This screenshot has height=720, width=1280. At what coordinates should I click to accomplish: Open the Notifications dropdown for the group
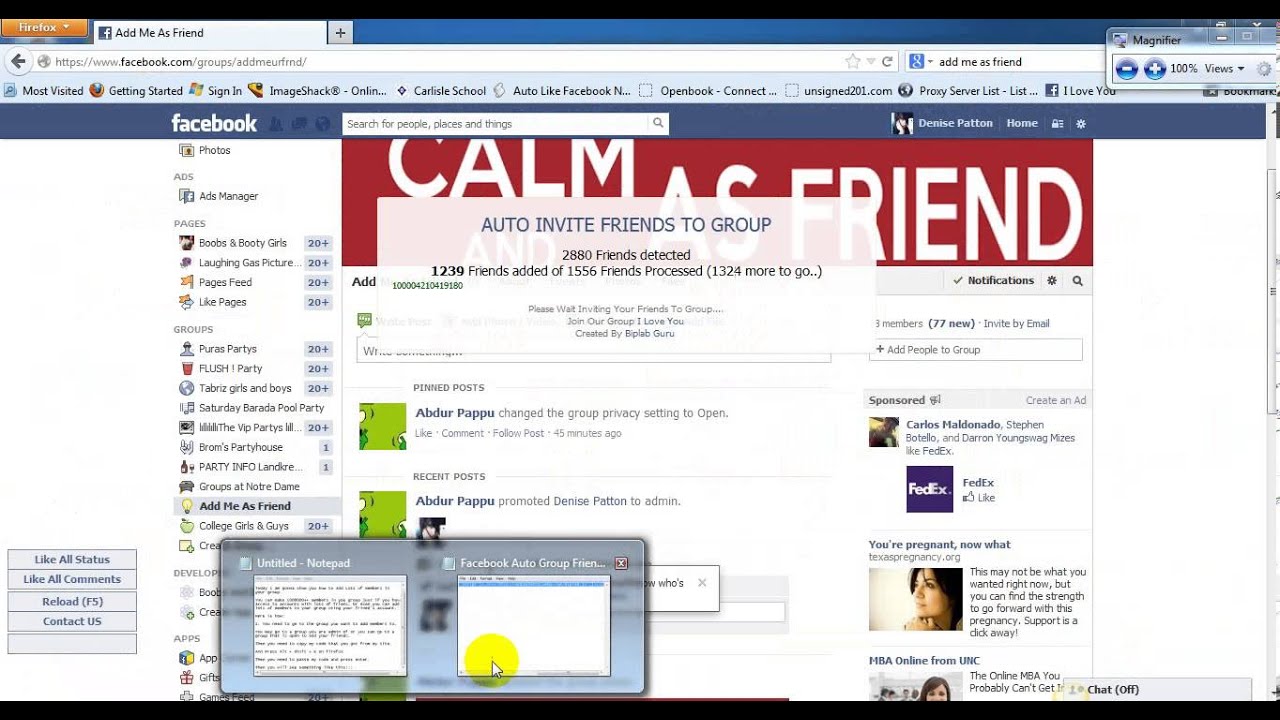pos(993,281)
